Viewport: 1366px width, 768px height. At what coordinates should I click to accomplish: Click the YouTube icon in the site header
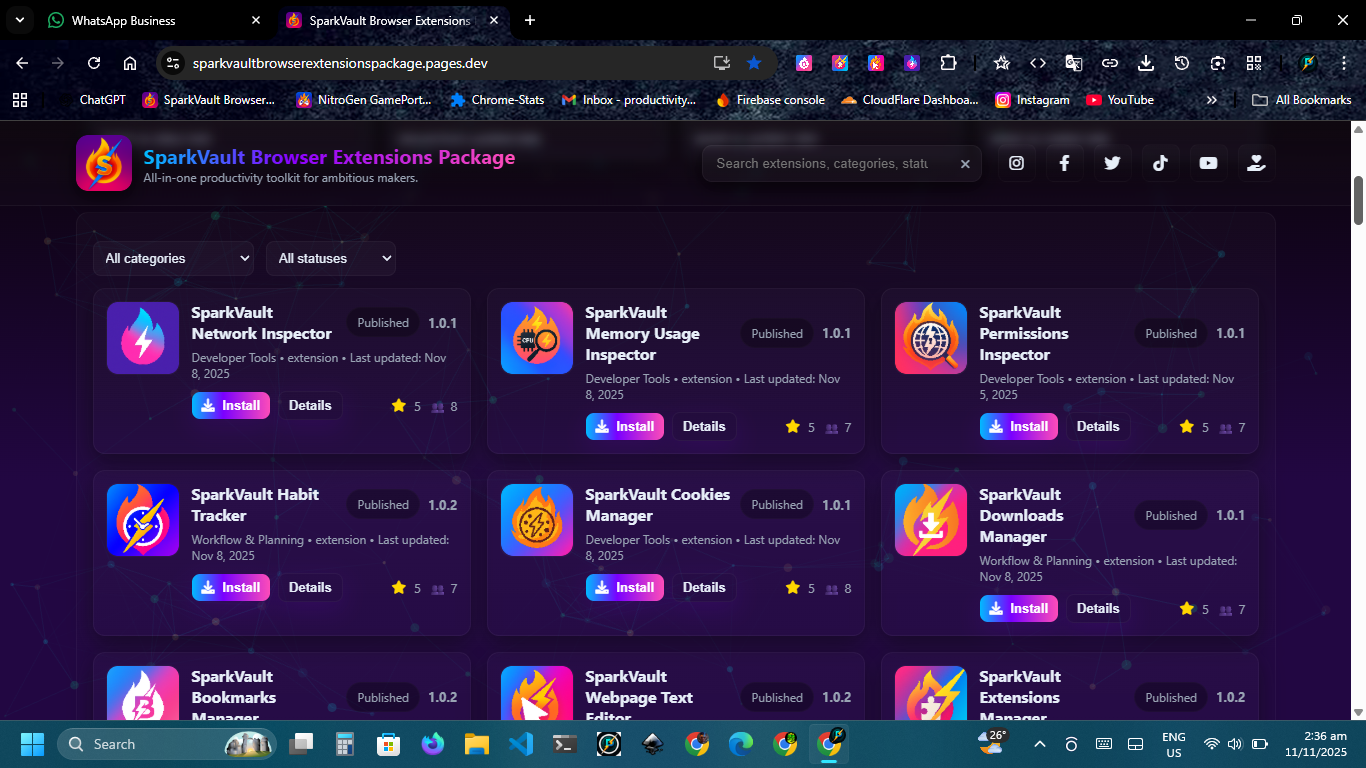[x=1208, y=162]
